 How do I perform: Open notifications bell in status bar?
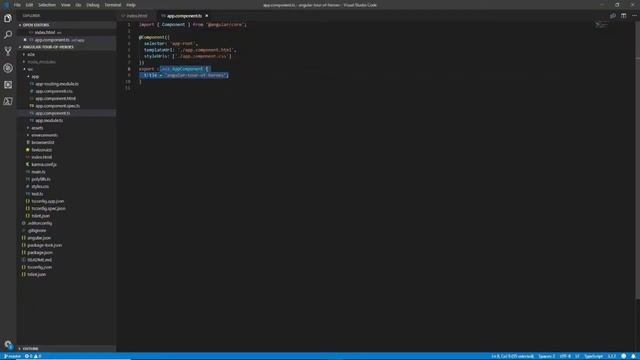[633, 356]
